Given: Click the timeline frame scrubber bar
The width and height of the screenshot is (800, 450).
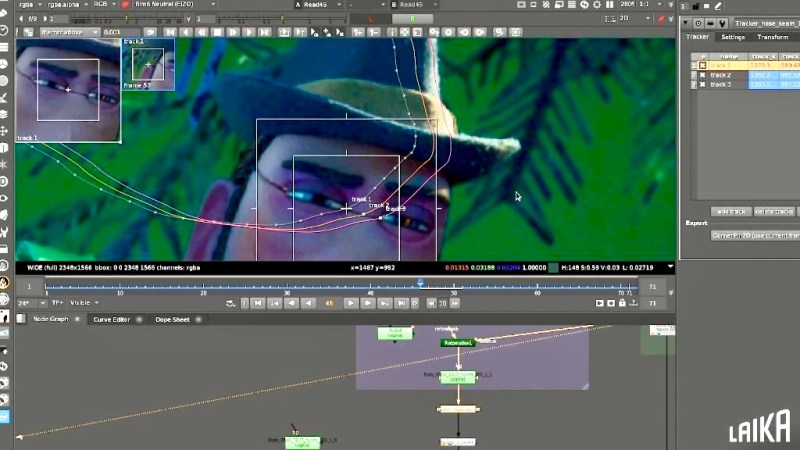Looking at the screenshot, I should tap(341, 287).
